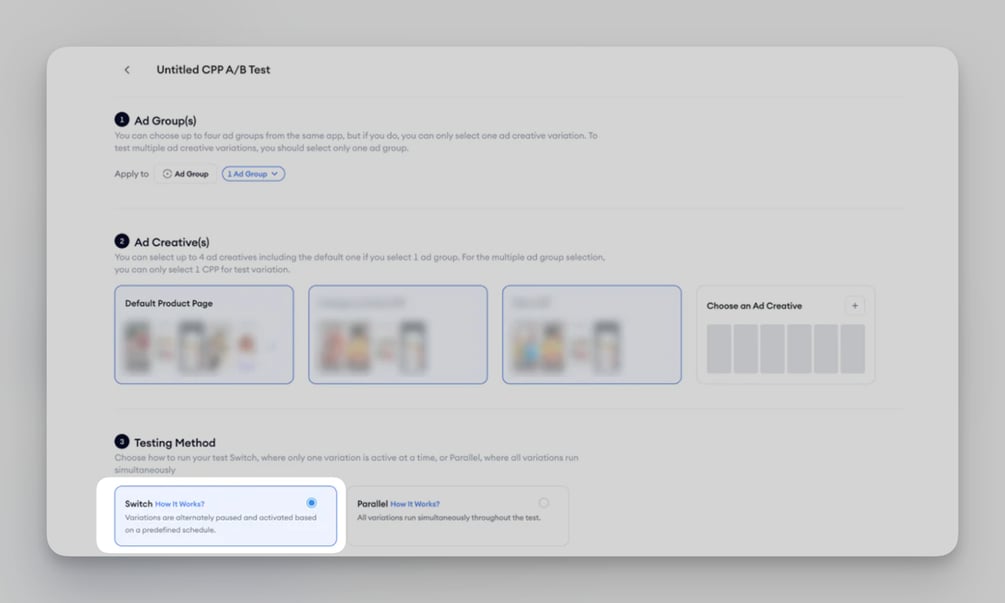1005x603 pixels.
Task: Click the Switch option description text
Action: coord(220,524)
